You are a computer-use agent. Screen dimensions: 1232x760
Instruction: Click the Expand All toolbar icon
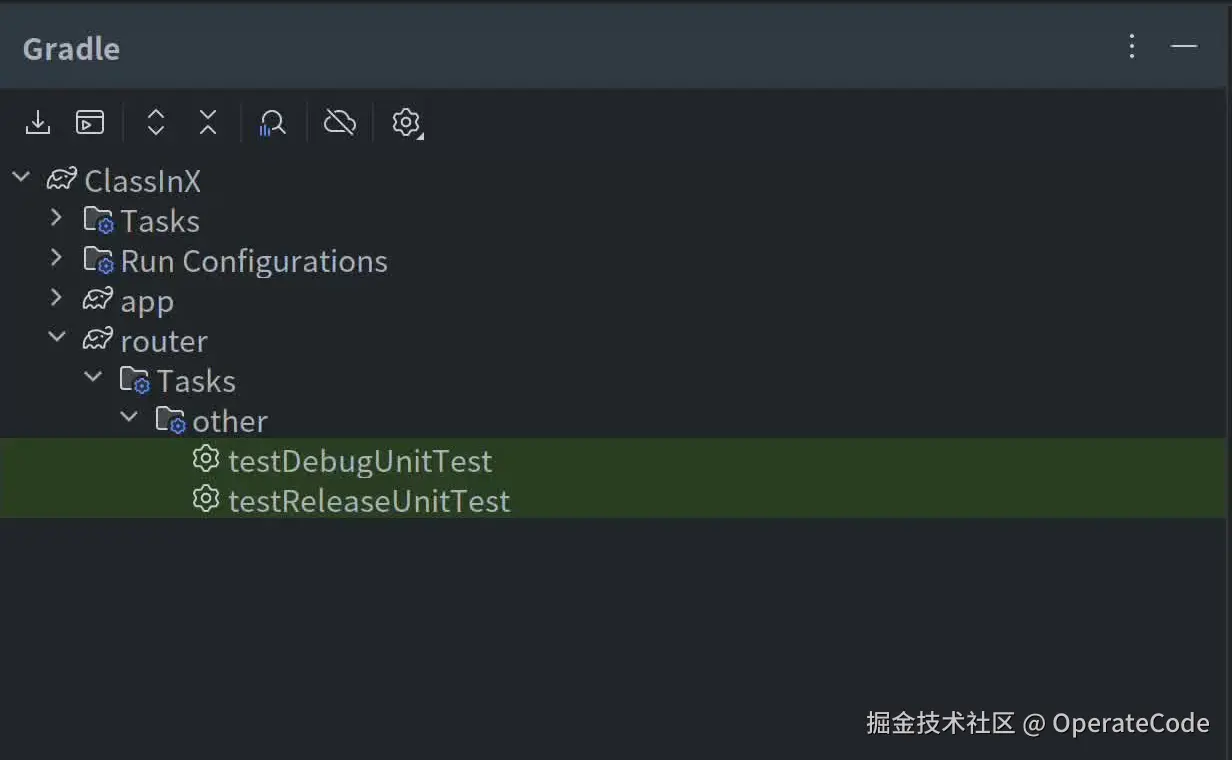click(x=155, y=122)
